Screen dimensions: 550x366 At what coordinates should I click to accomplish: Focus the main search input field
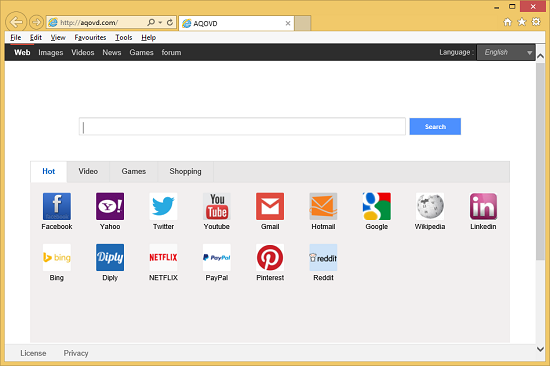[242, 126]
